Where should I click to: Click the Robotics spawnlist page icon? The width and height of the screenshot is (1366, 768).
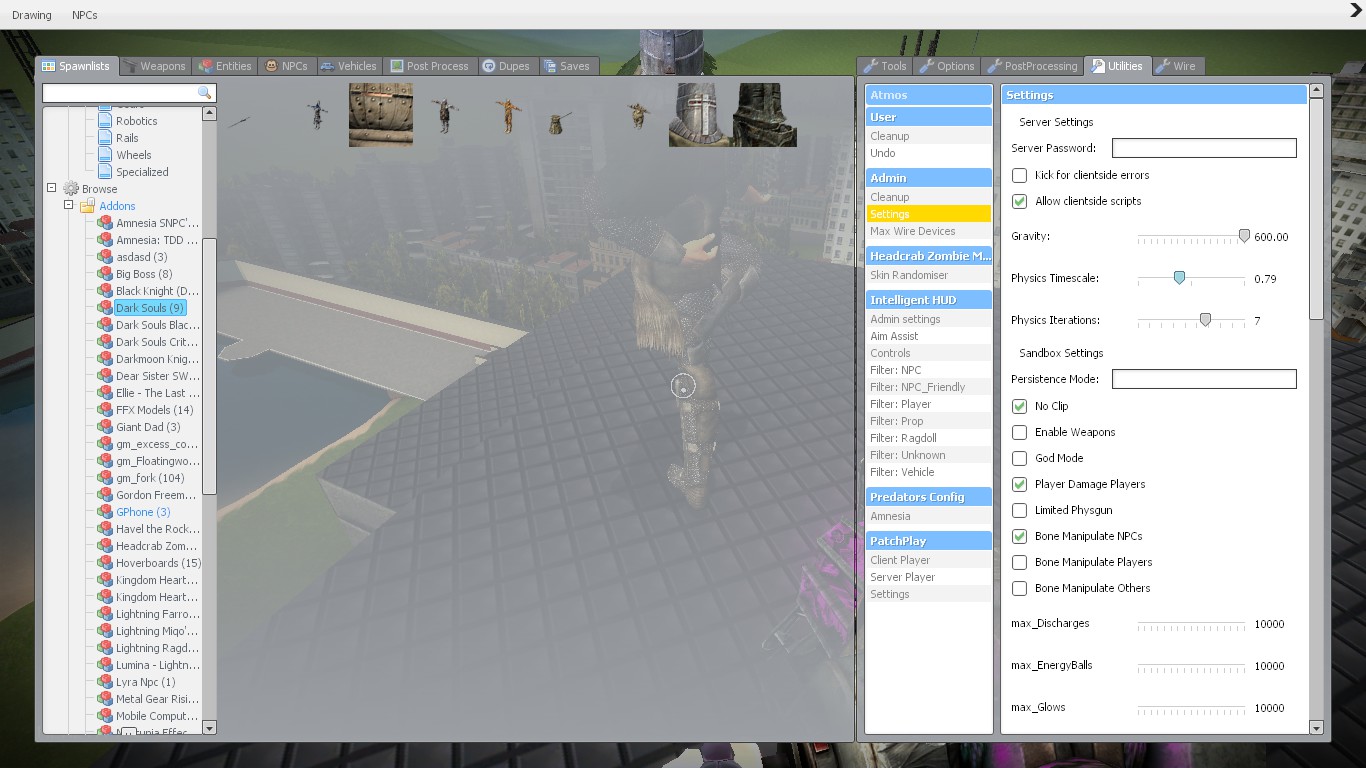[x=105, y=121]
